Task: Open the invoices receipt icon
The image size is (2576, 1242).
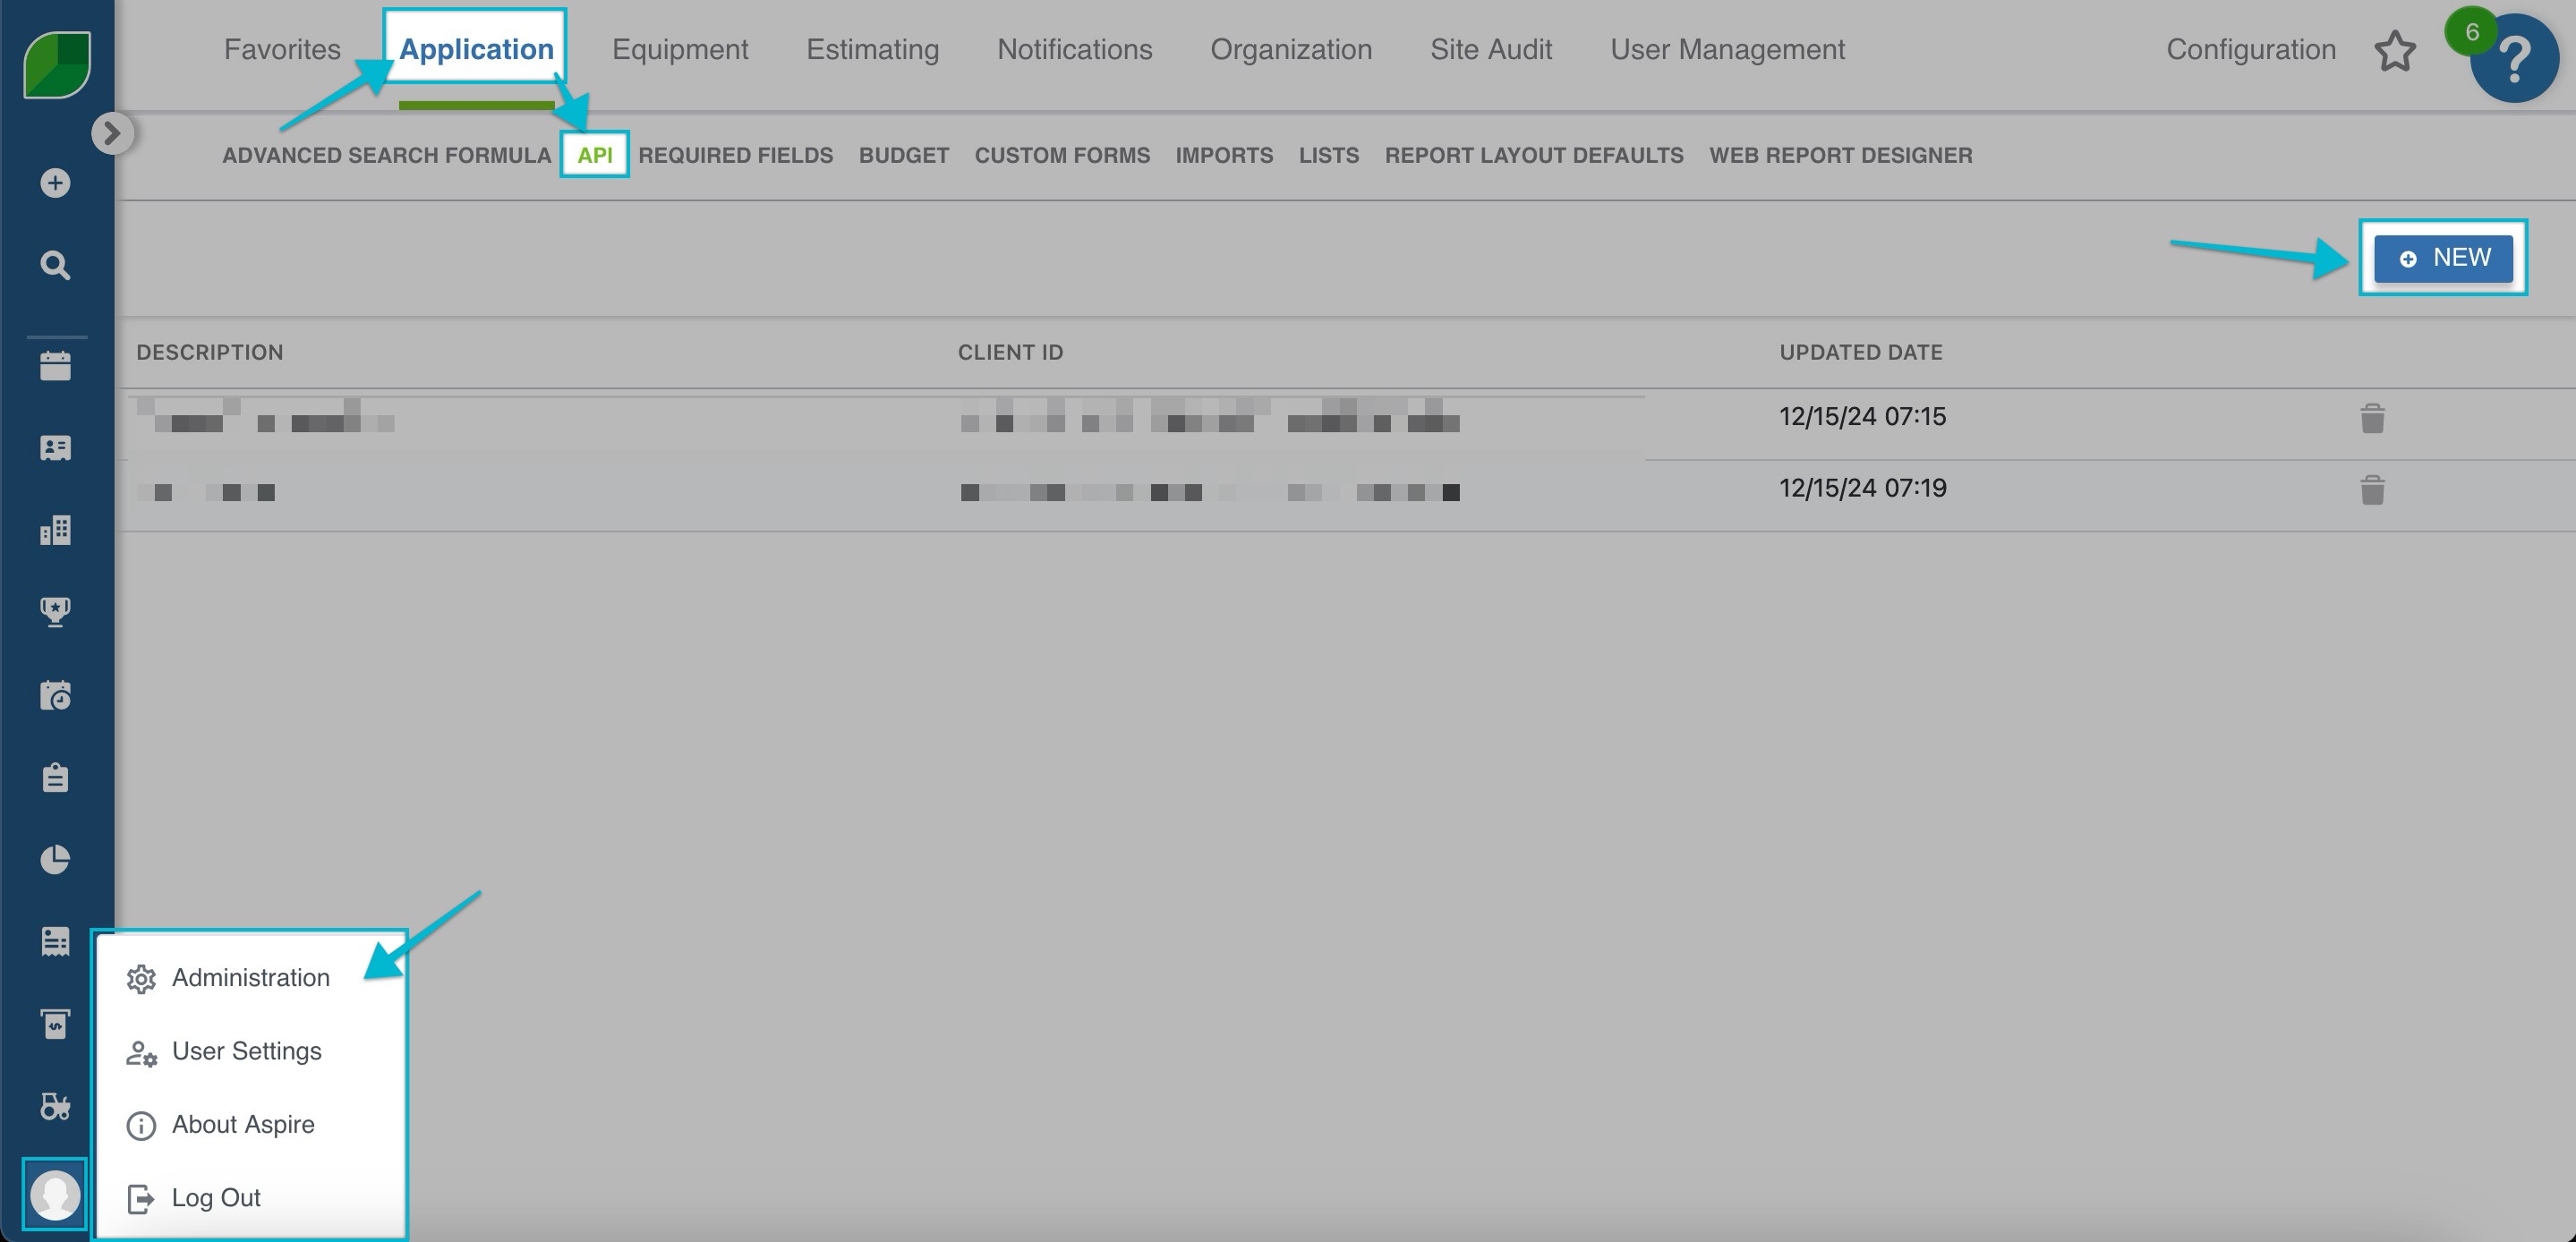Action: [x=55, y=941]
